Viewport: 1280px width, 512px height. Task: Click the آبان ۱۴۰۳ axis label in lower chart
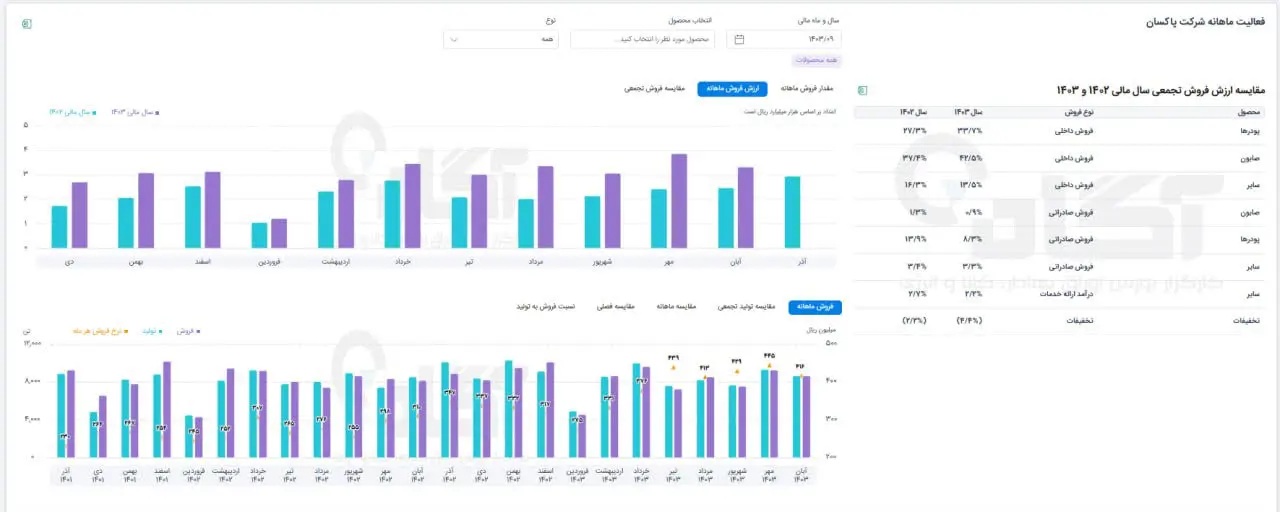(802, 473)
